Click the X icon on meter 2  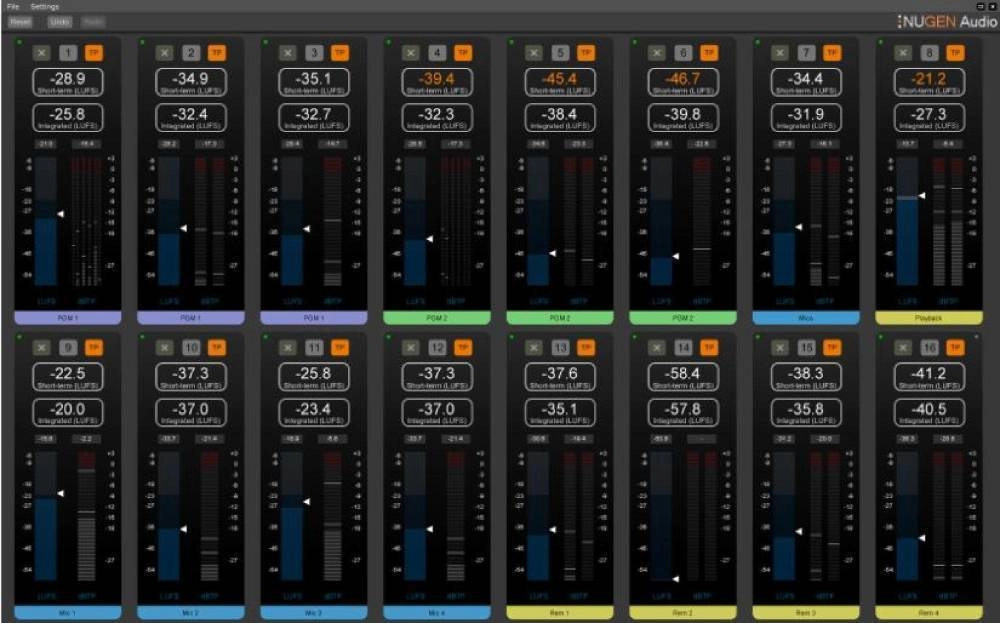(165, 53)
